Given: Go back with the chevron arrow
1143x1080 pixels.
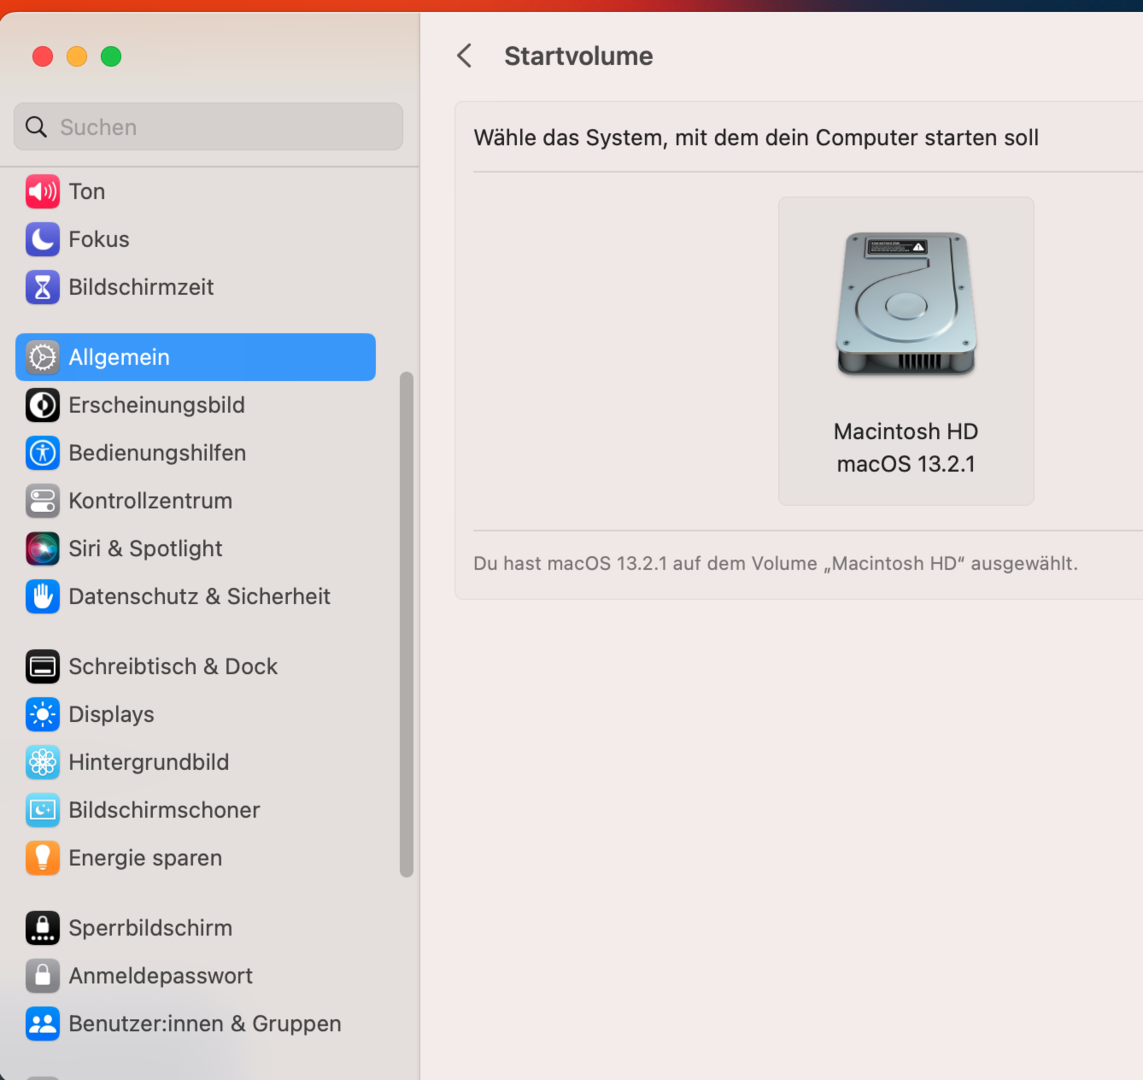Looking at the screenshot, I should 464,56.
